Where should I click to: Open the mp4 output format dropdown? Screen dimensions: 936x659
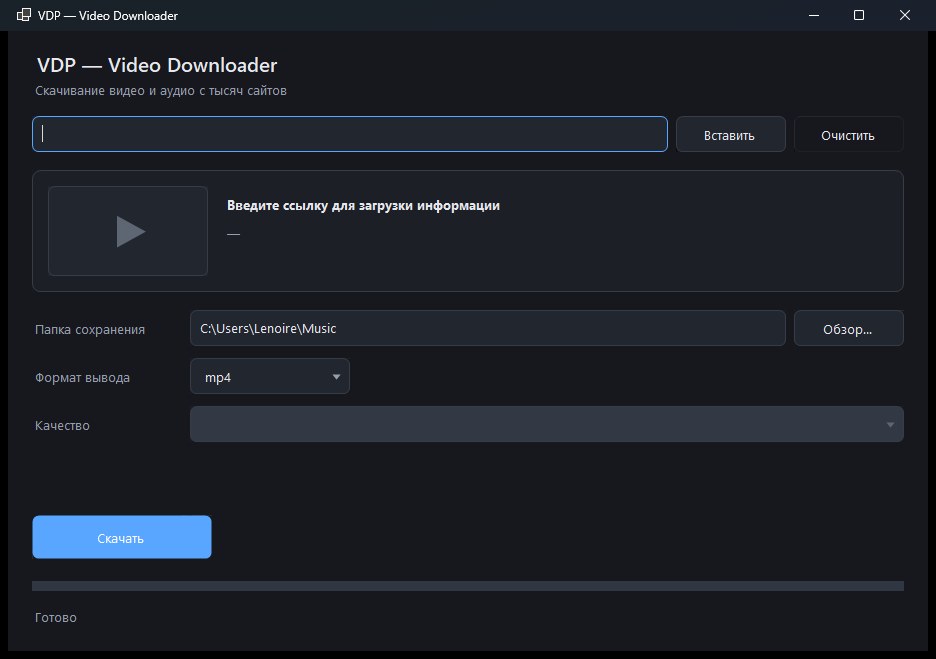tap(270, 377)
